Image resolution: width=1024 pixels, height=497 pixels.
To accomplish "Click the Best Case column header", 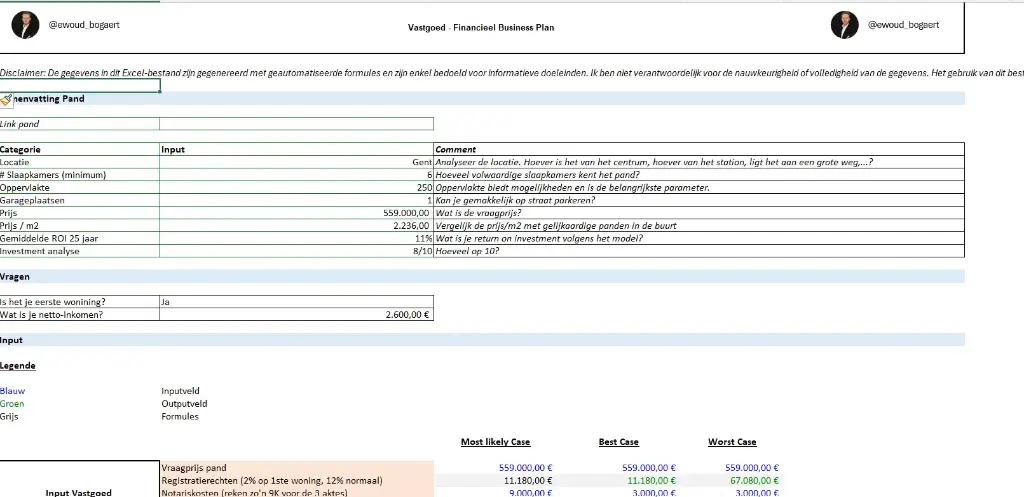I will tap(618, 442).
